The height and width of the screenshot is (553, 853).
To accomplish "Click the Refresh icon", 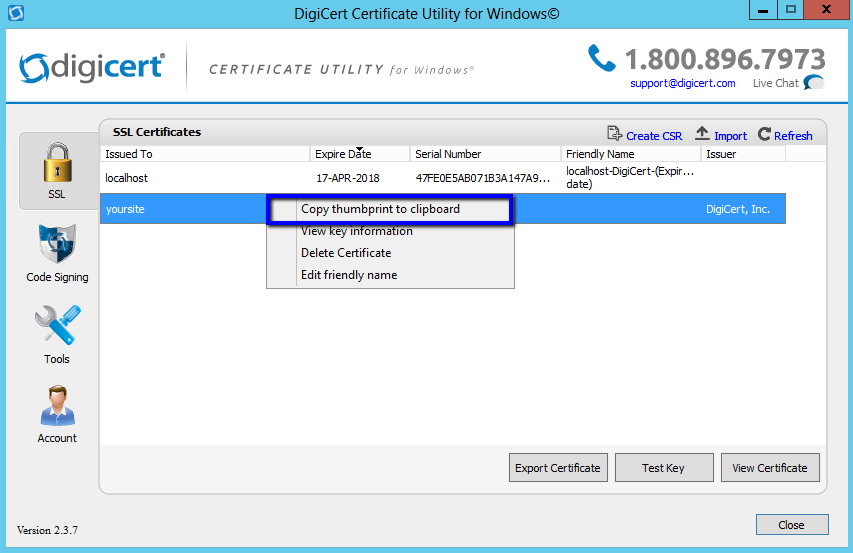I will coord(765,135).
